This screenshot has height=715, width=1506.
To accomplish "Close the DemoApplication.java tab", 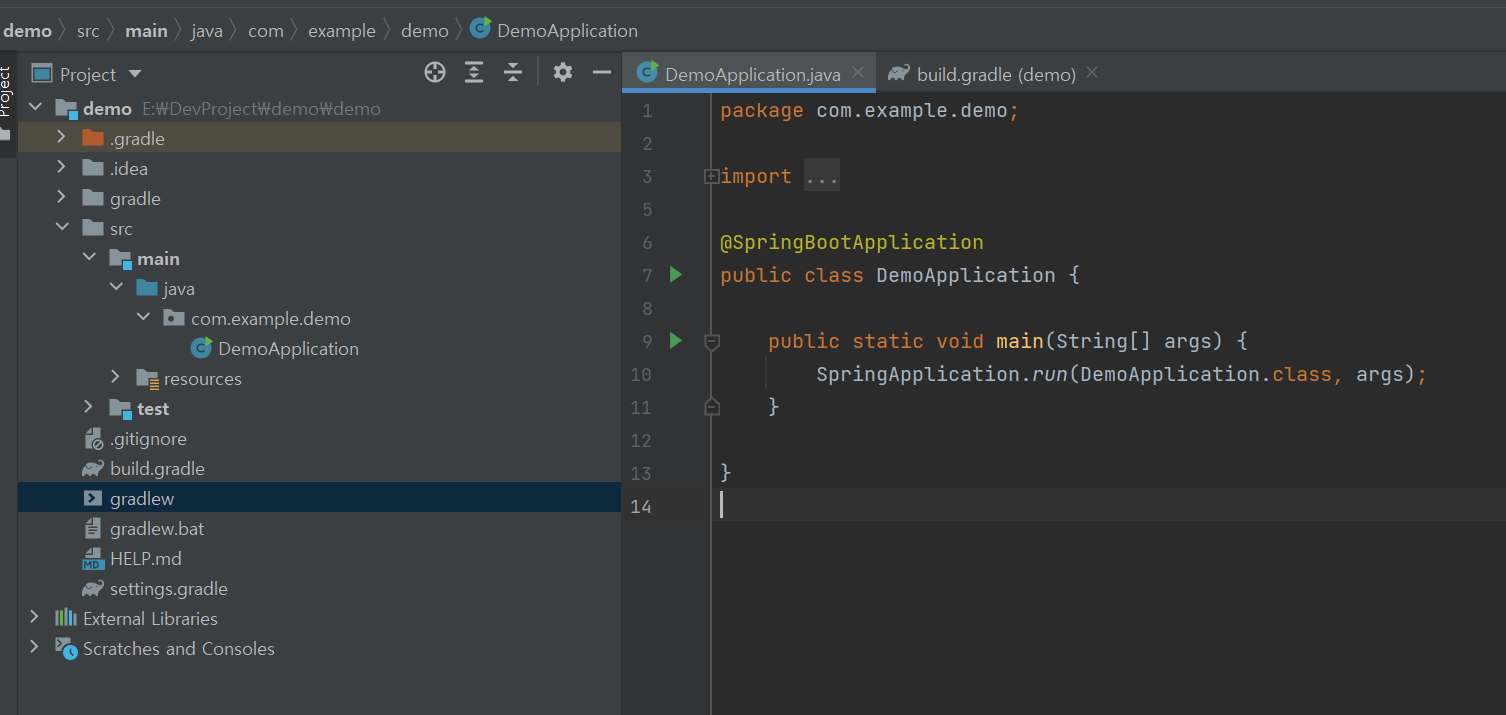I will point(858,73).
